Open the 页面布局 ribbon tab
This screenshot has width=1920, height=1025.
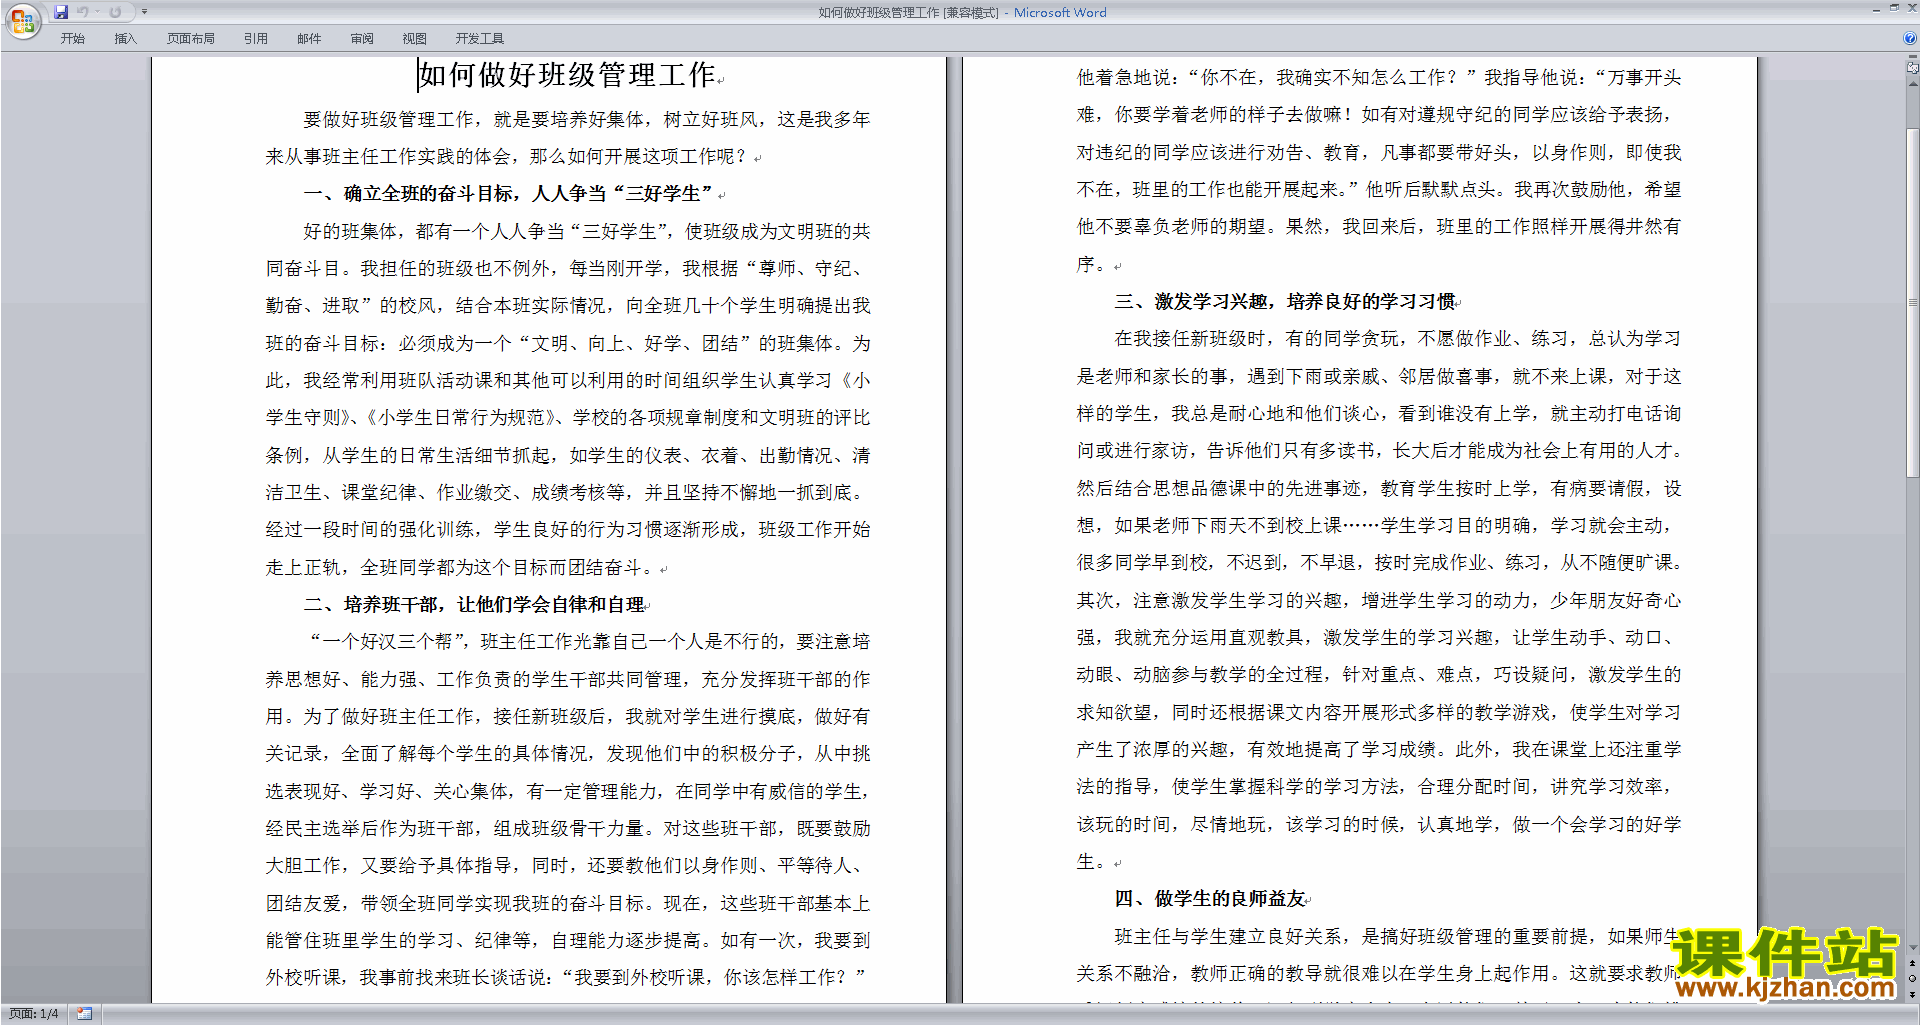[191, 39]
